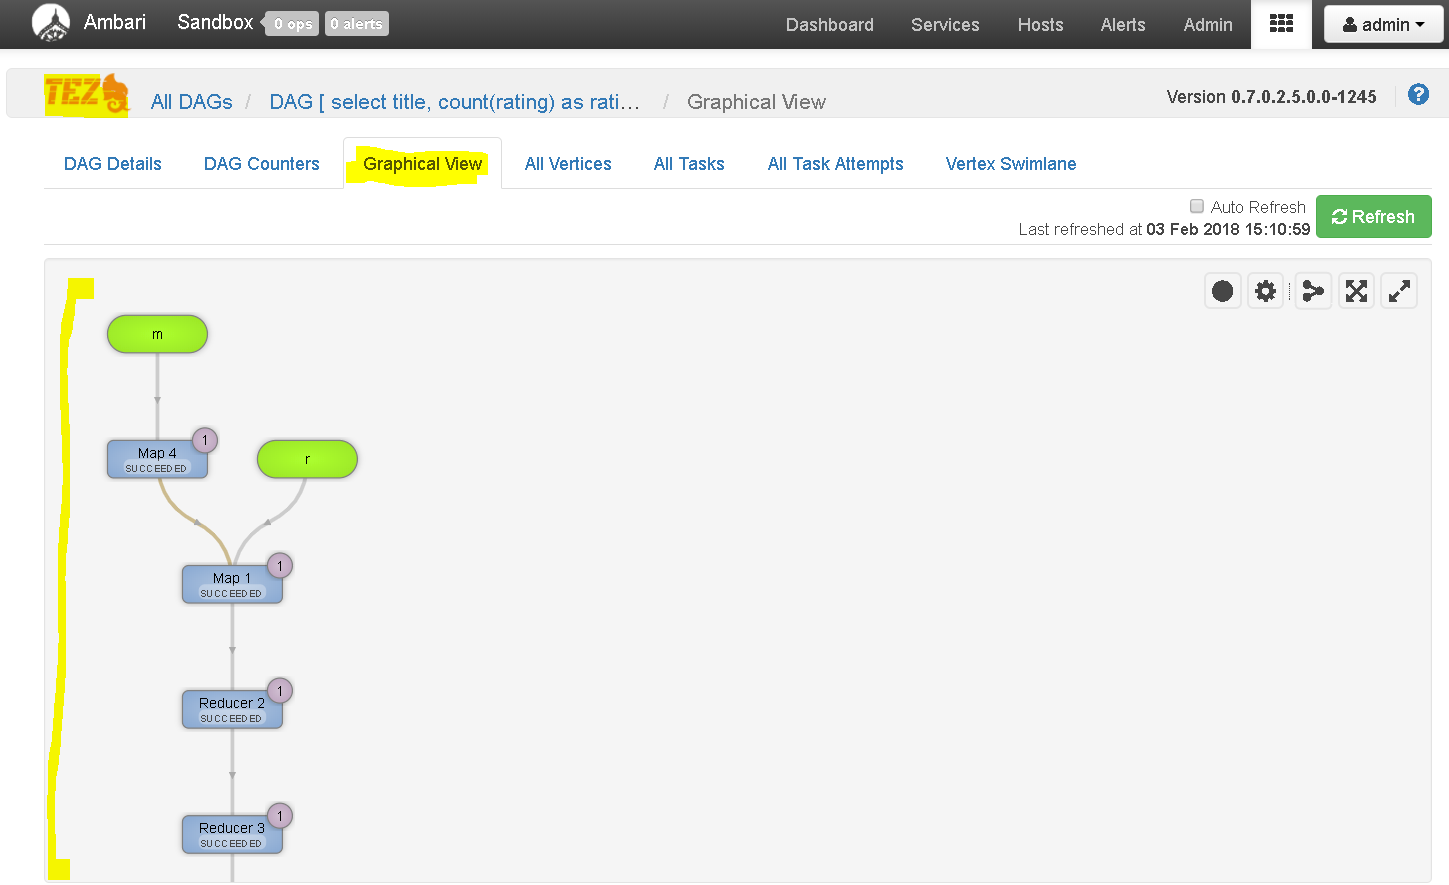Open the views grid icon menu
Screen dimensions: 1449x885
tap(1281, 24)
